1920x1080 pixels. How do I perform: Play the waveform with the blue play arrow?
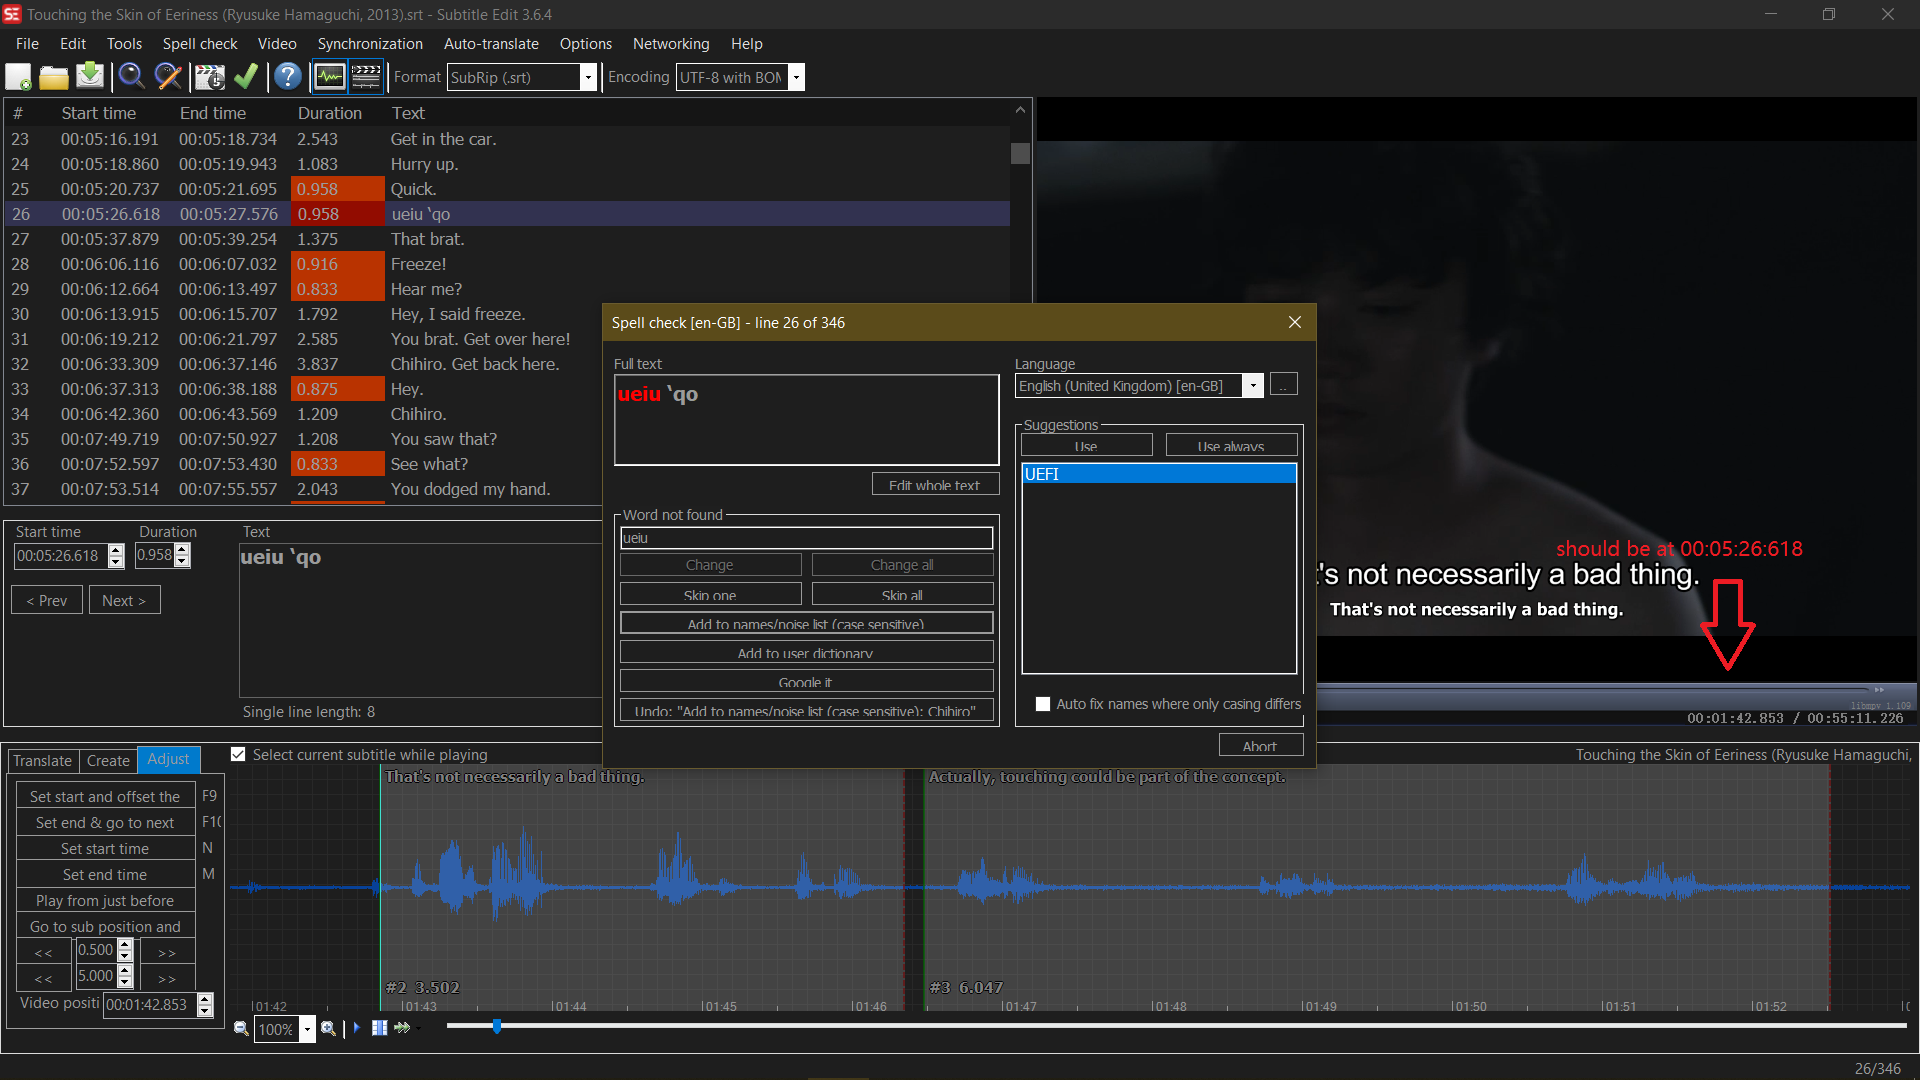356,1028
